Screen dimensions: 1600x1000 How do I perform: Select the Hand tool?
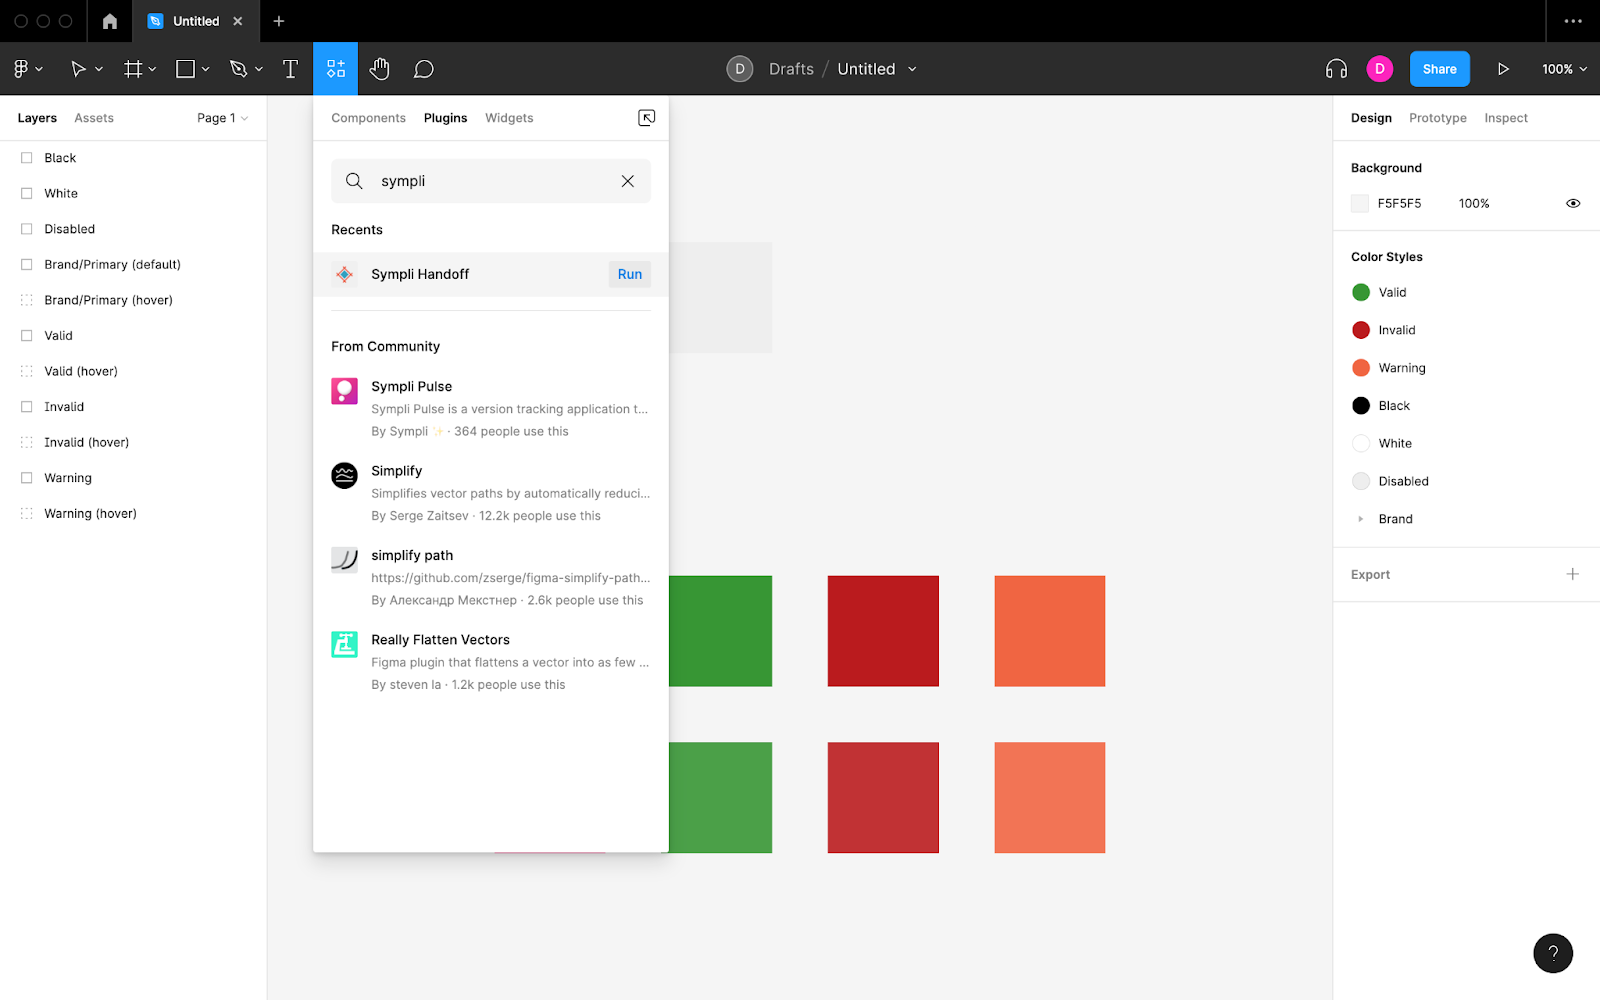coord(380,69)
